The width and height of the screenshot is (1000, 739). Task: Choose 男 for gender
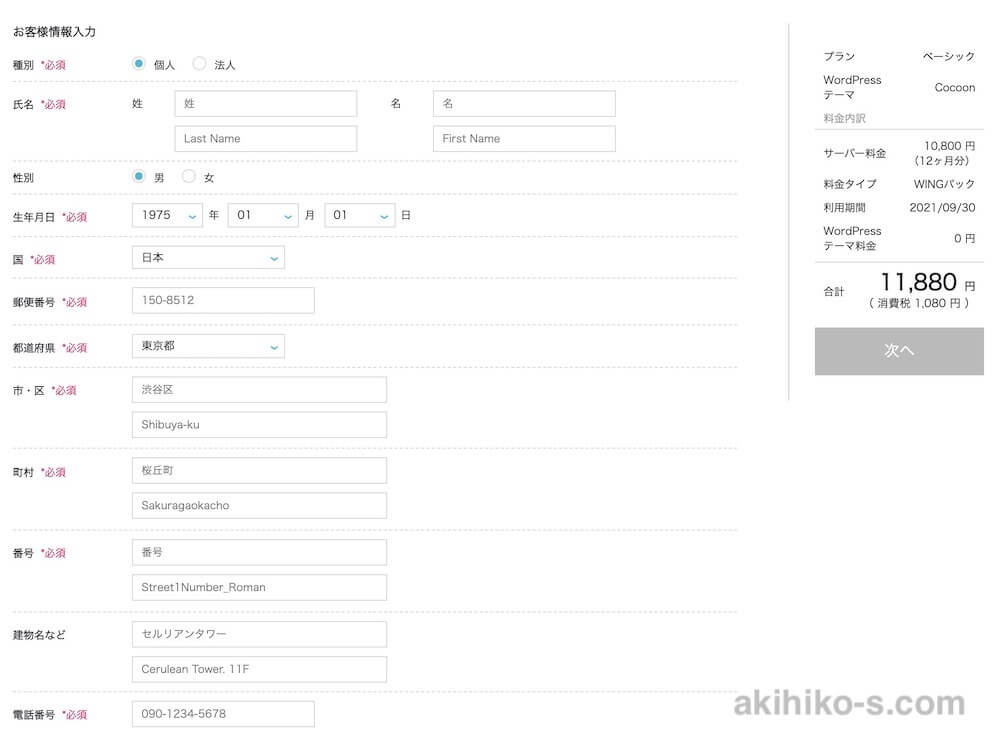click(139, 177)
